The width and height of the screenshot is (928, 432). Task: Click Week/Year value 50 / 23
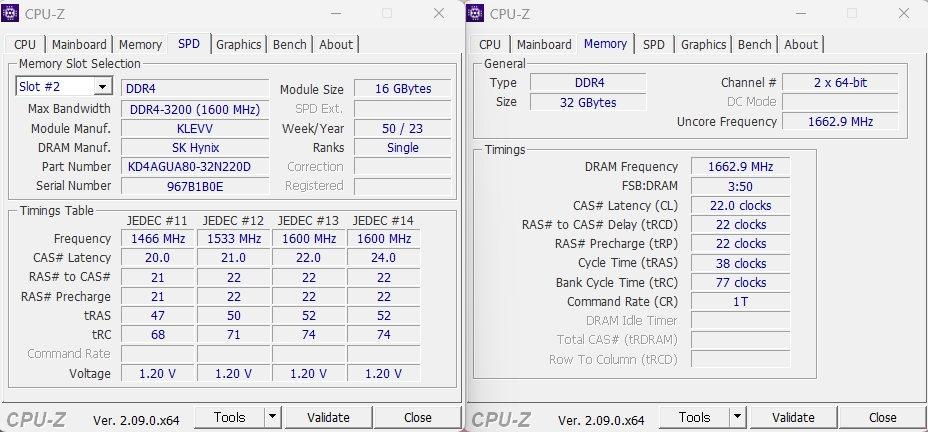(402, 128)
